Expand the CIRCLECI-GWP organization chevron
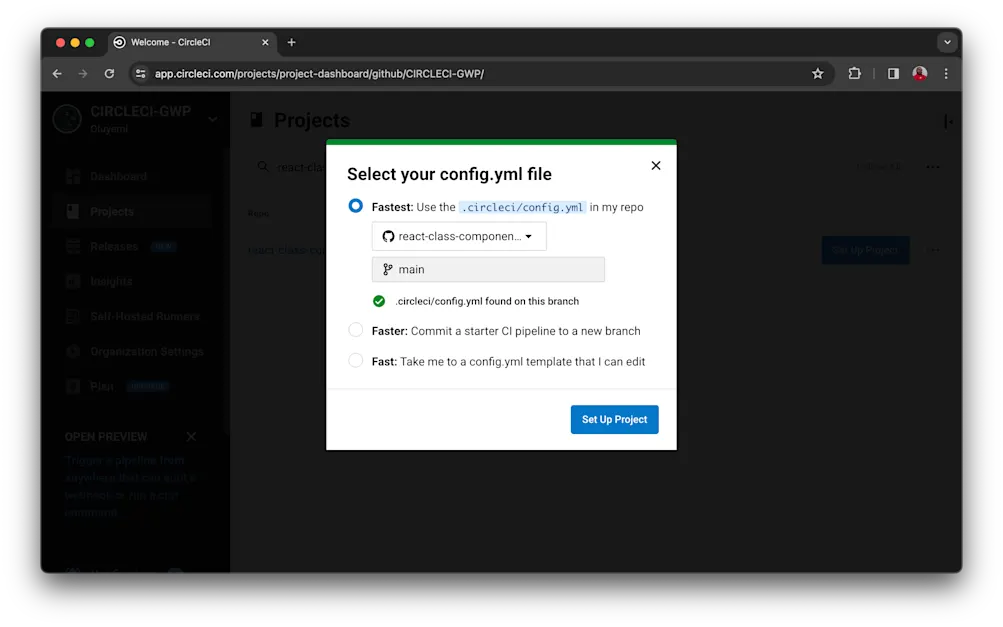This screenshot has width=1003, height=627. coord(211,117)
